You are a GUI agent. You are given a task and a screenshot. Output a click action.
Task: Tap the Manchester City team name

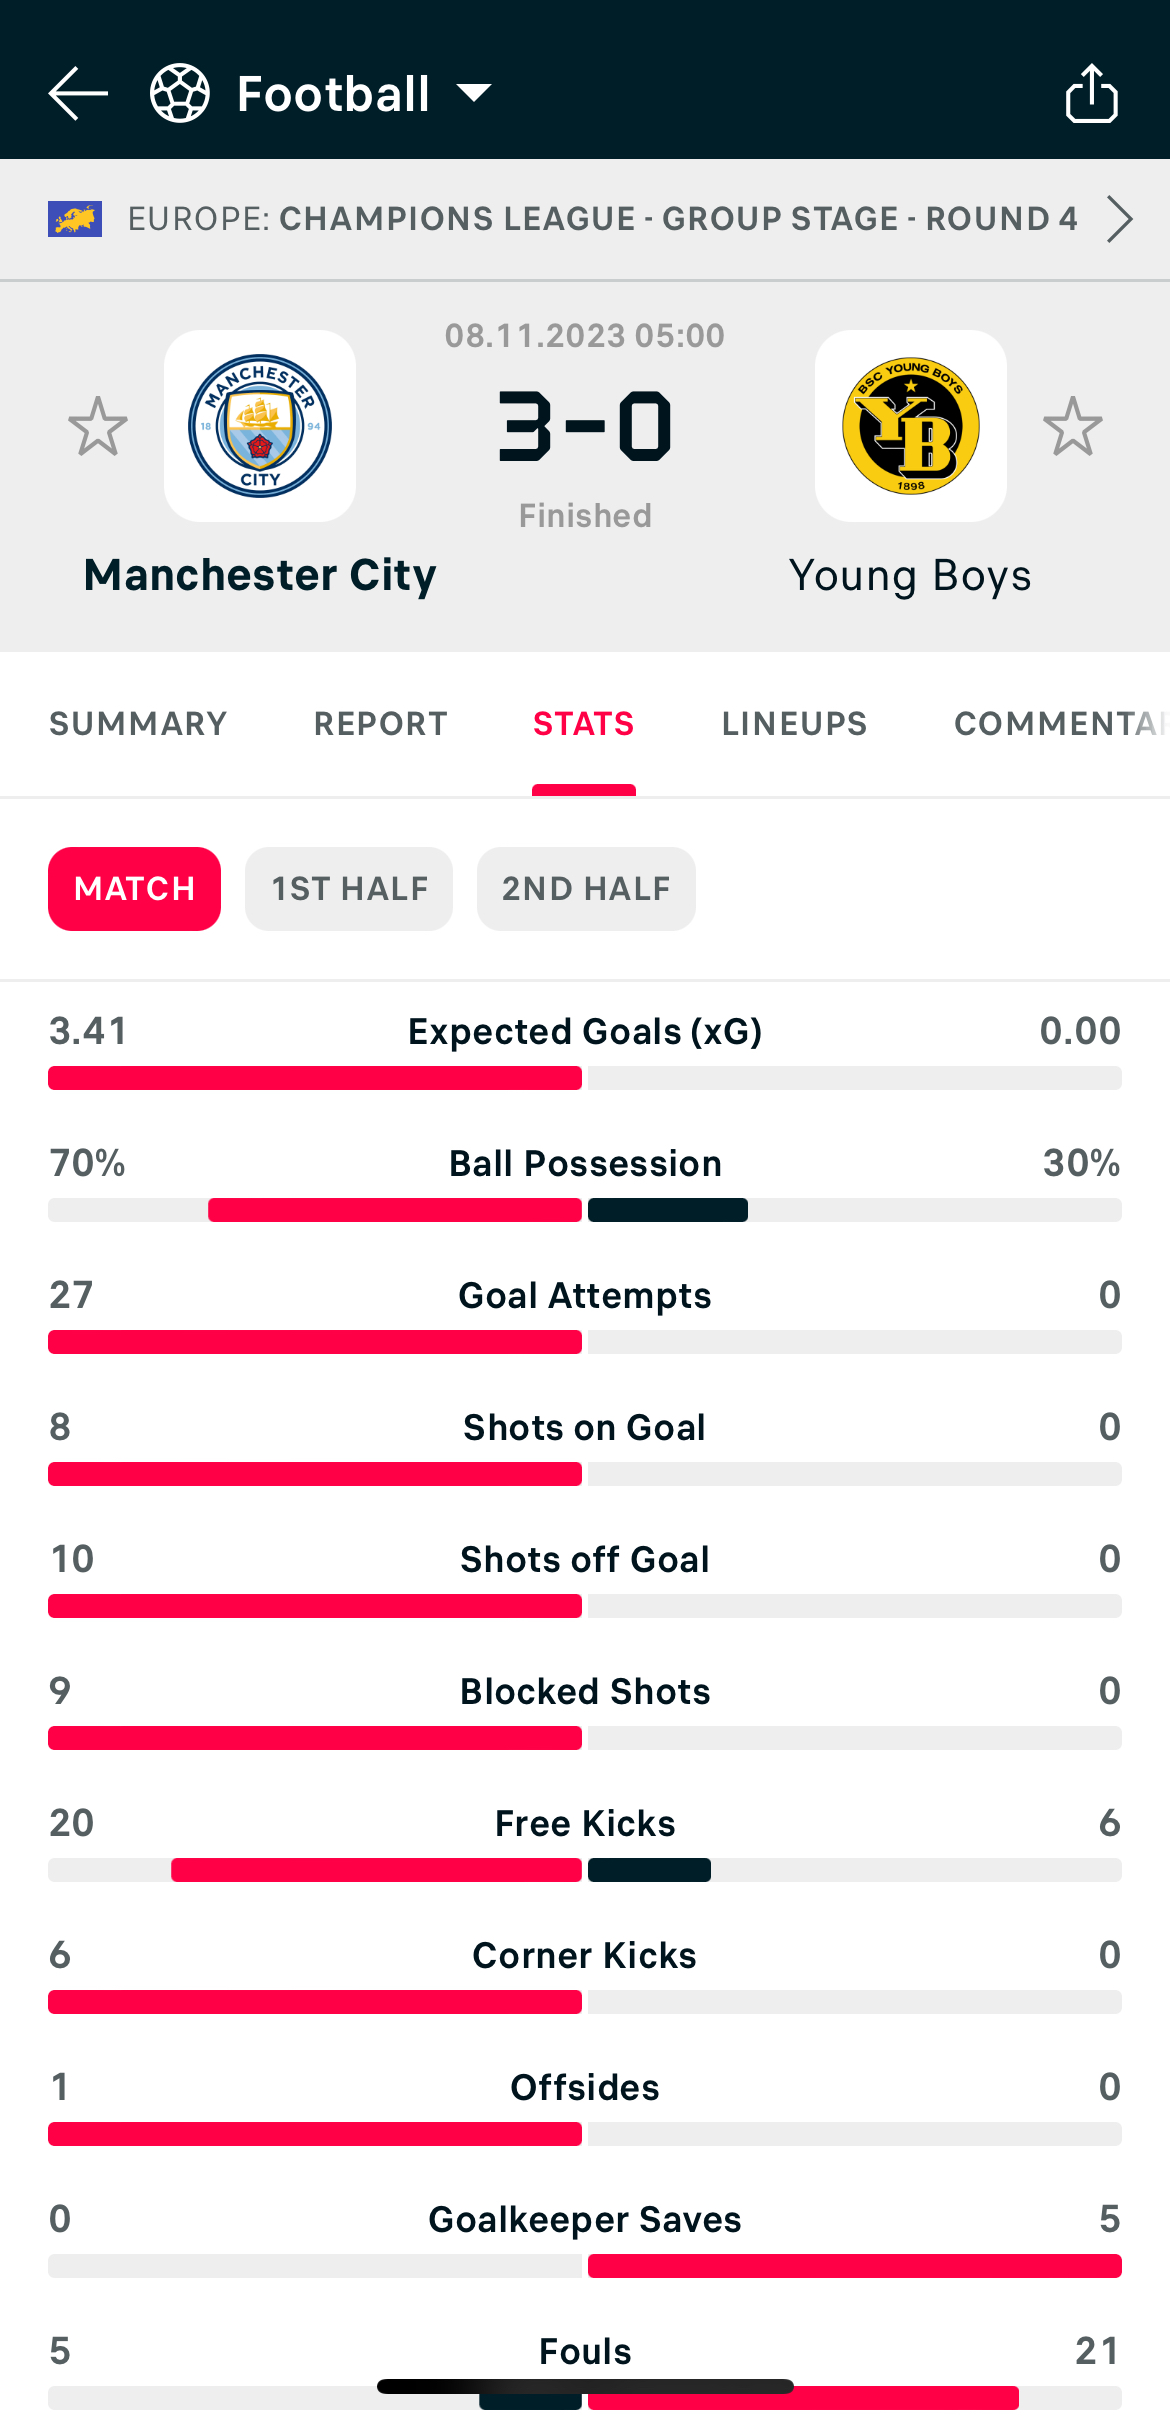point(260,576)
